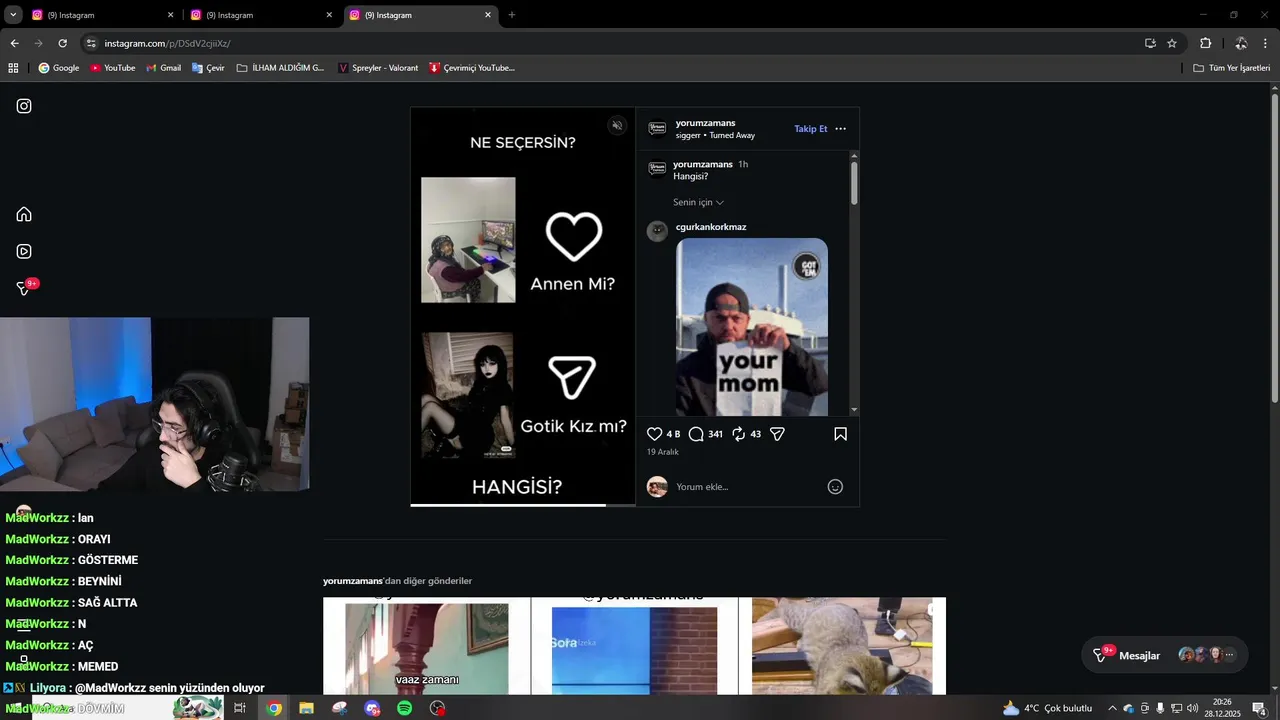Click the page's vertical scrollbar
Image resolution: width=1280 pixels, height=720 pixels.
1275,250
